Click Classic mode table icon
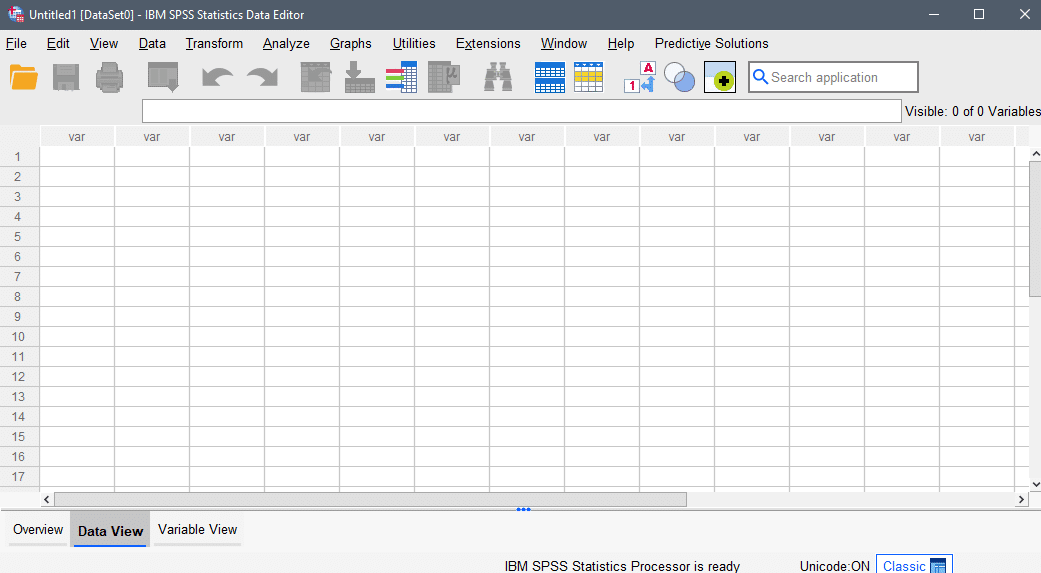The height and width of the screenshot is (573, 1041). tap(938, 566)
